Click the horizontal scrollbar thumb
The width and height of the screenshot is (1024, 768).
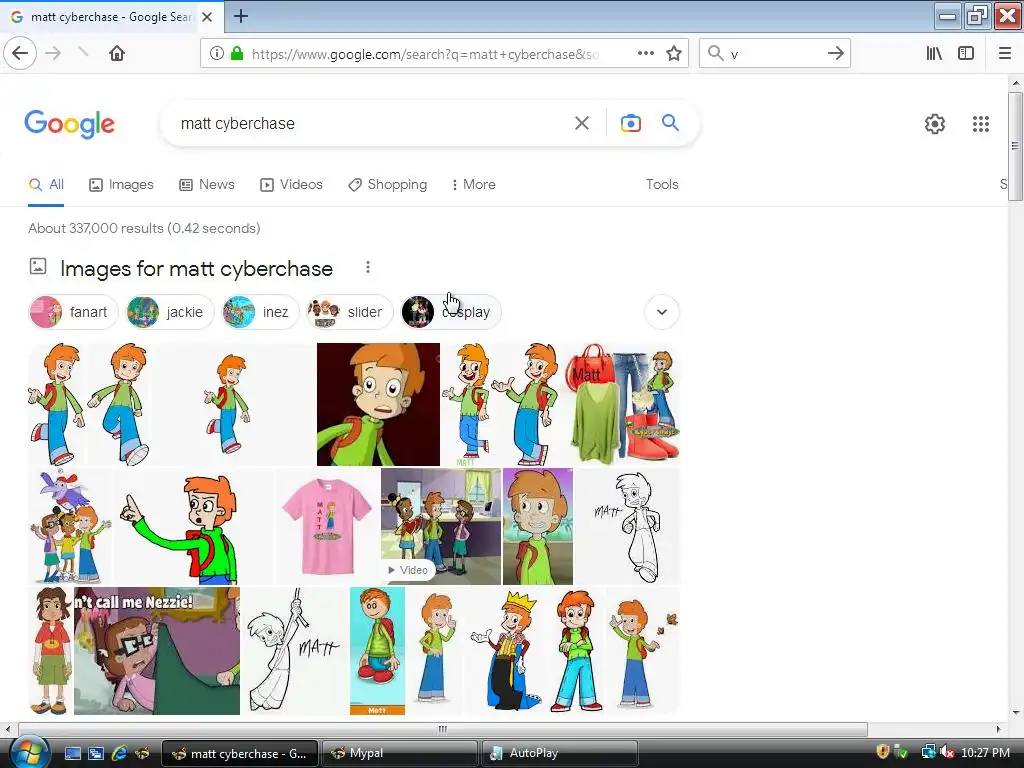point(443,729)
